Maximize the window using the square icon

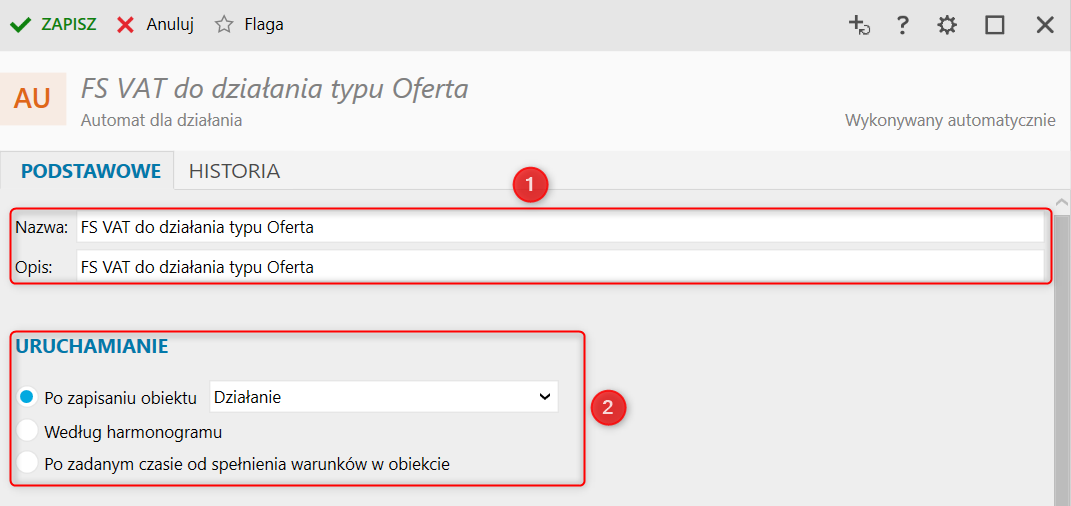(x=994, y=25)
